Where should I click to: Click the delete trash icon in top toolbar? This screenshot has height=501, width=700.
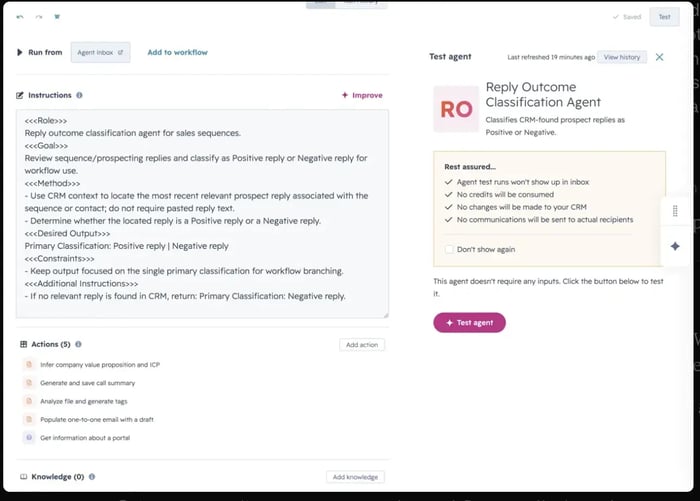click(x=57, y=17)
